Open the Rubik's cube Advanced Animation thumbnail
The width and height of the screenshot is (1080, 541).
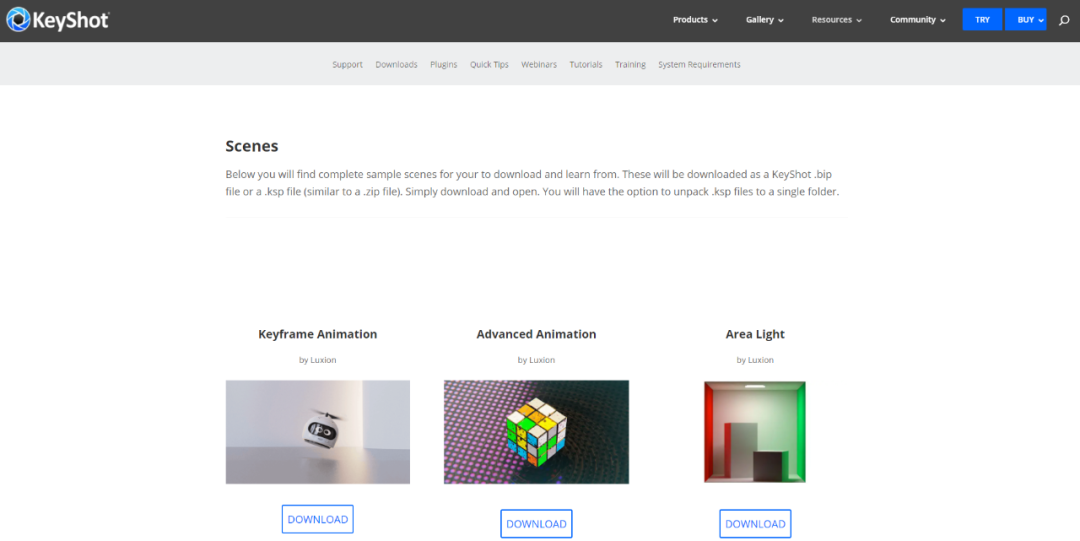pos(537,432)
